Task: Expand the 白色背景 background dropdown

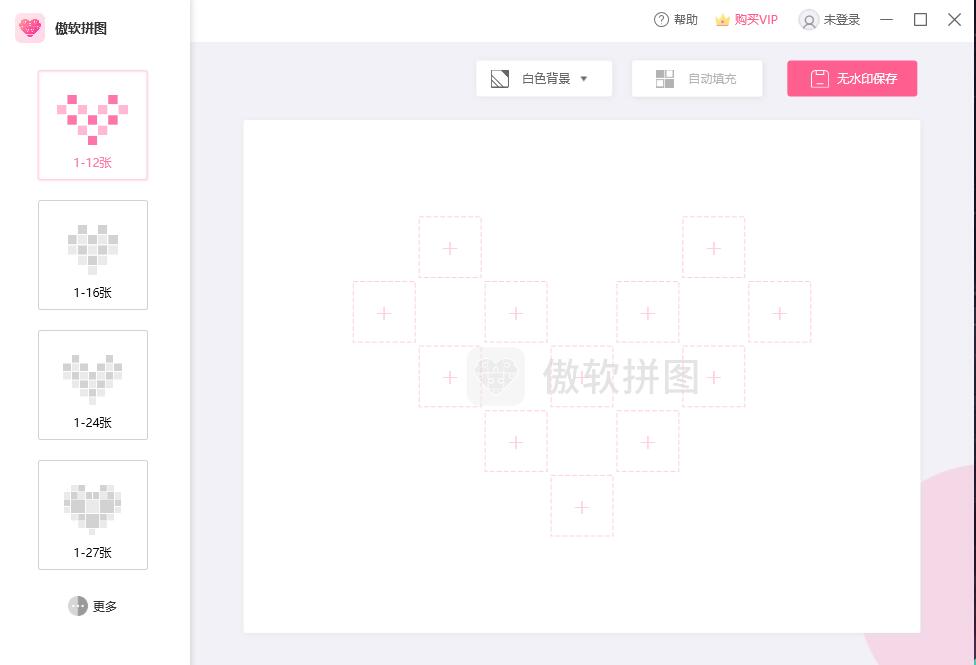Action: pyautogui.click(x=544, y=78)
